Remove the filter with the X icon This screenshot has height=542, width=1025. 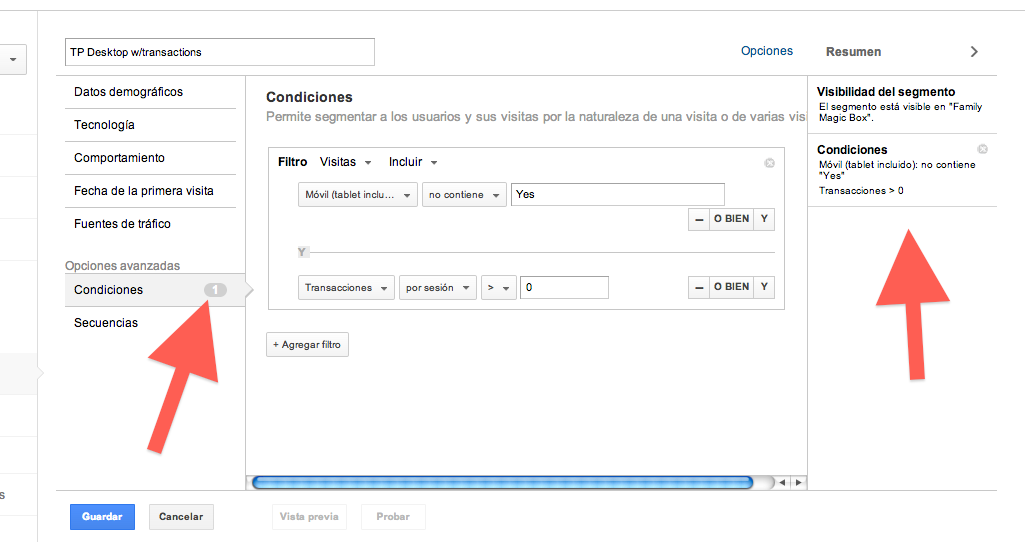(769, 163)
